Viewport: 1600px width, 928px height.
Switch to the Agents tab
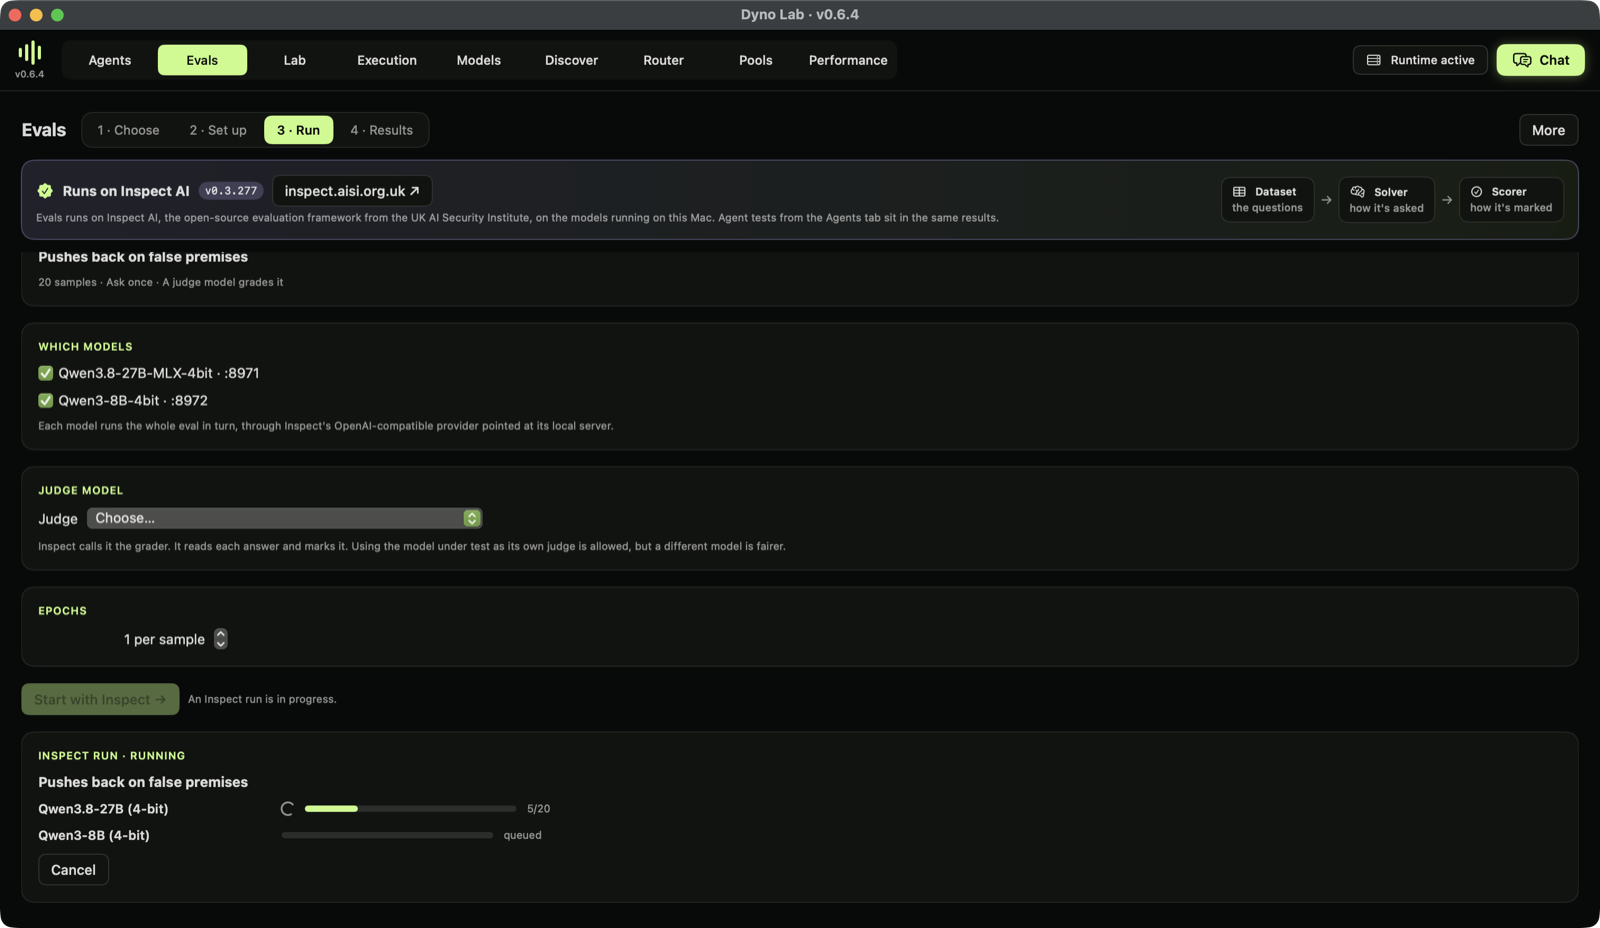tap(110, 60)
